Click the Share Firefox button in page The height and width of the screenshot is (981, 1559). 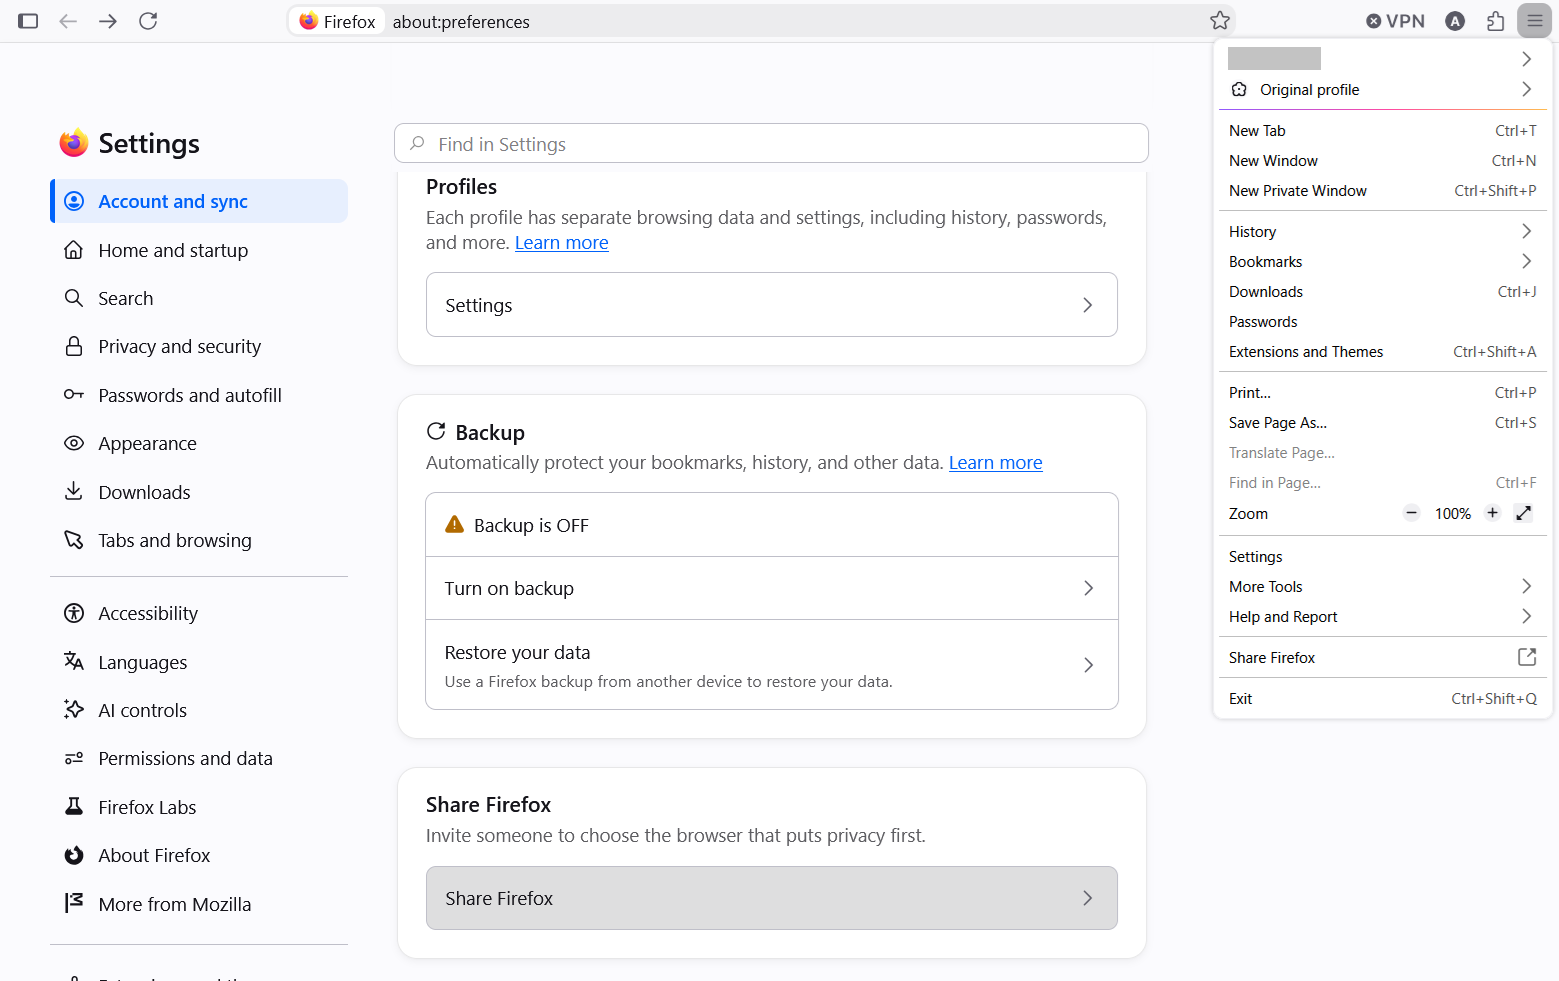coord(771,898)
